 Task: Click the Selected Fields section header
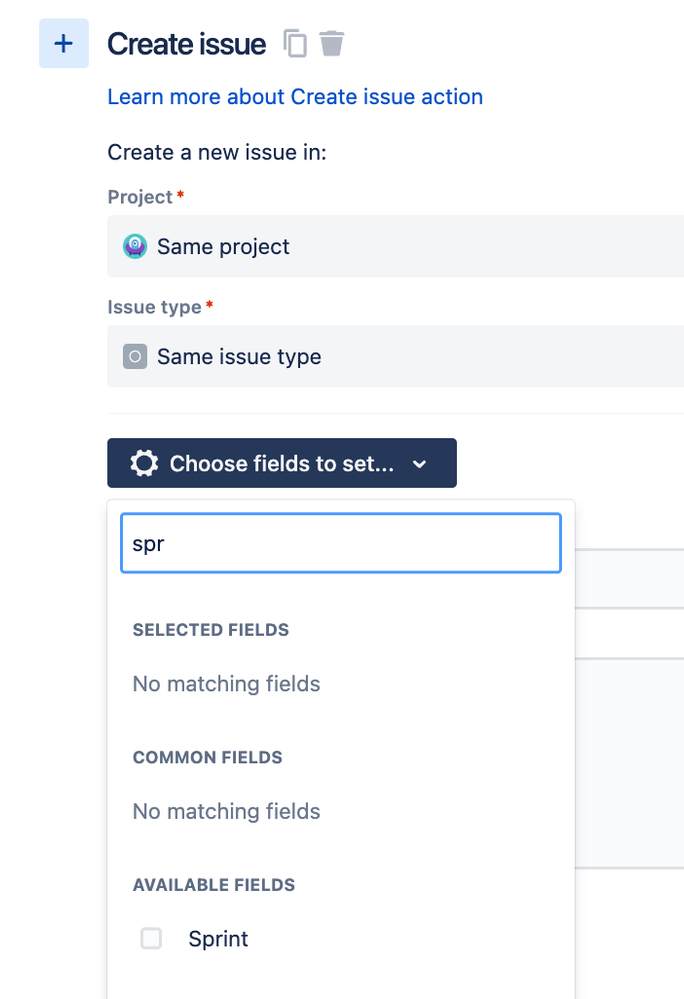[x=211, y=630]
